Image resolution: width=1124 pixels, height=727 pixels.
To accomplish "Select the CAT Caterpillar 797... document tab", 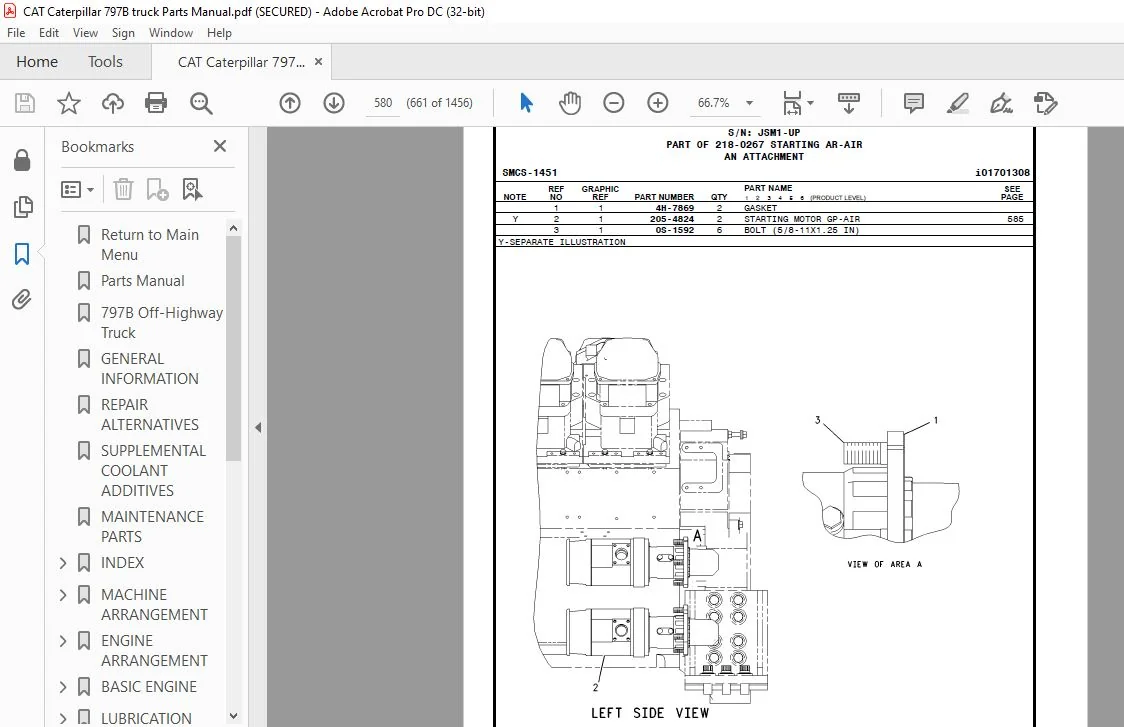I will pos(241,62).
